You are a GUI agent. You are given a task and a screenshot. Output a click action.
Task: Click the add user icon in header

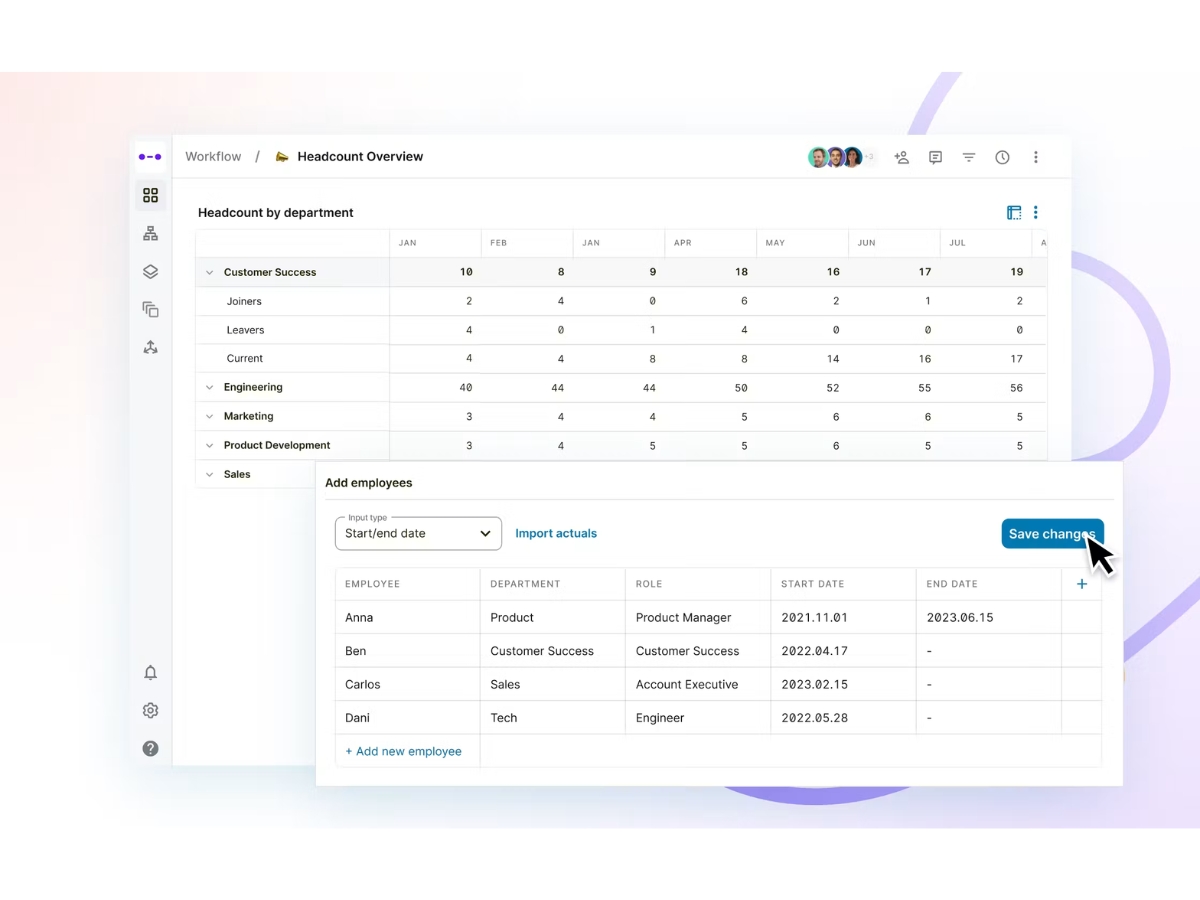[x=902, y=157]
